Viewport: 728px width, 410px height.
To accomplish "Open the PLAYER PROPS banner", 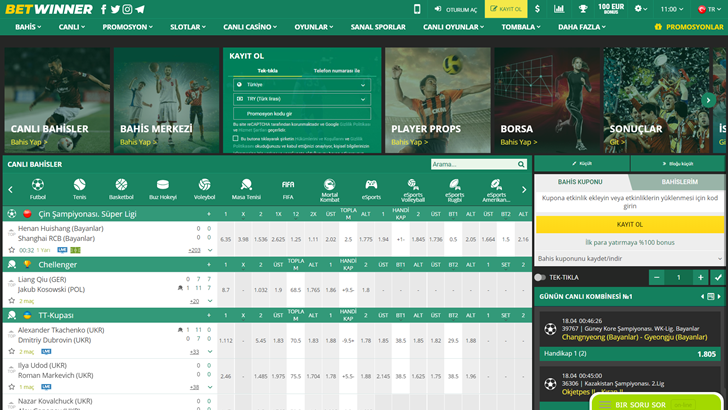I will [437, 100].
